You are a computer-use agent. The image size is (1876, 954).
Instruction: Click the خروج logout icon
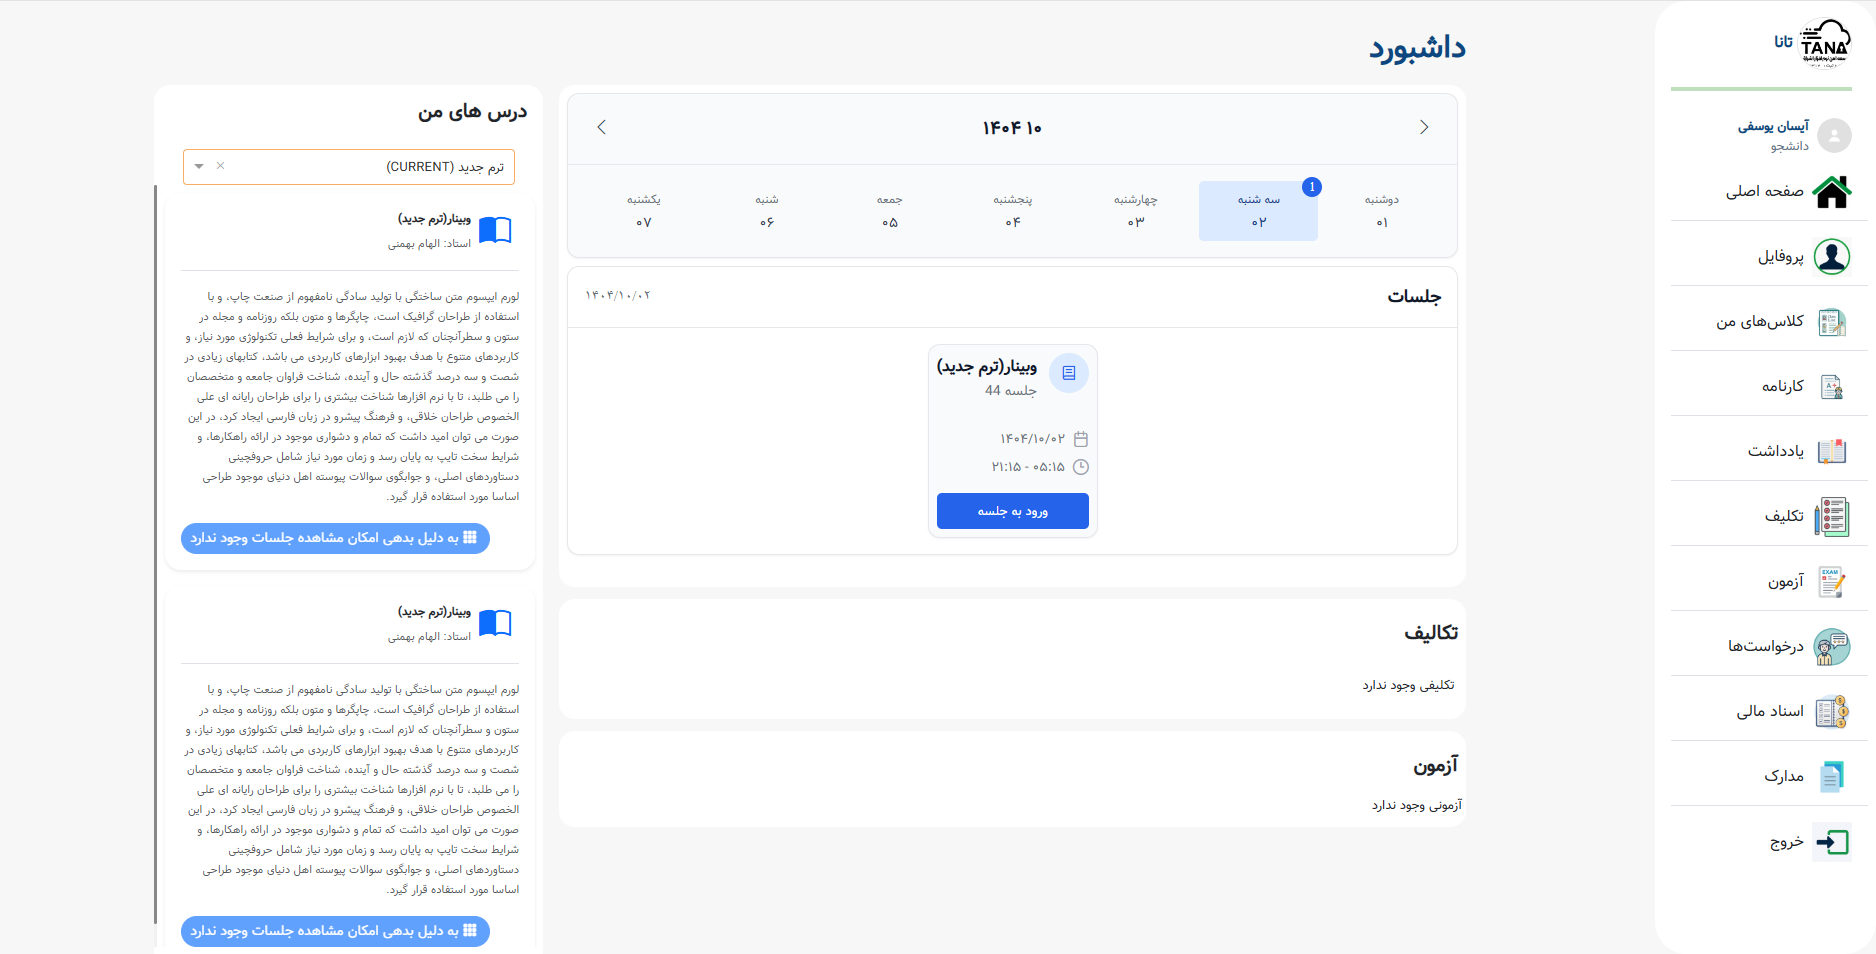click(x=1831, y=842)
